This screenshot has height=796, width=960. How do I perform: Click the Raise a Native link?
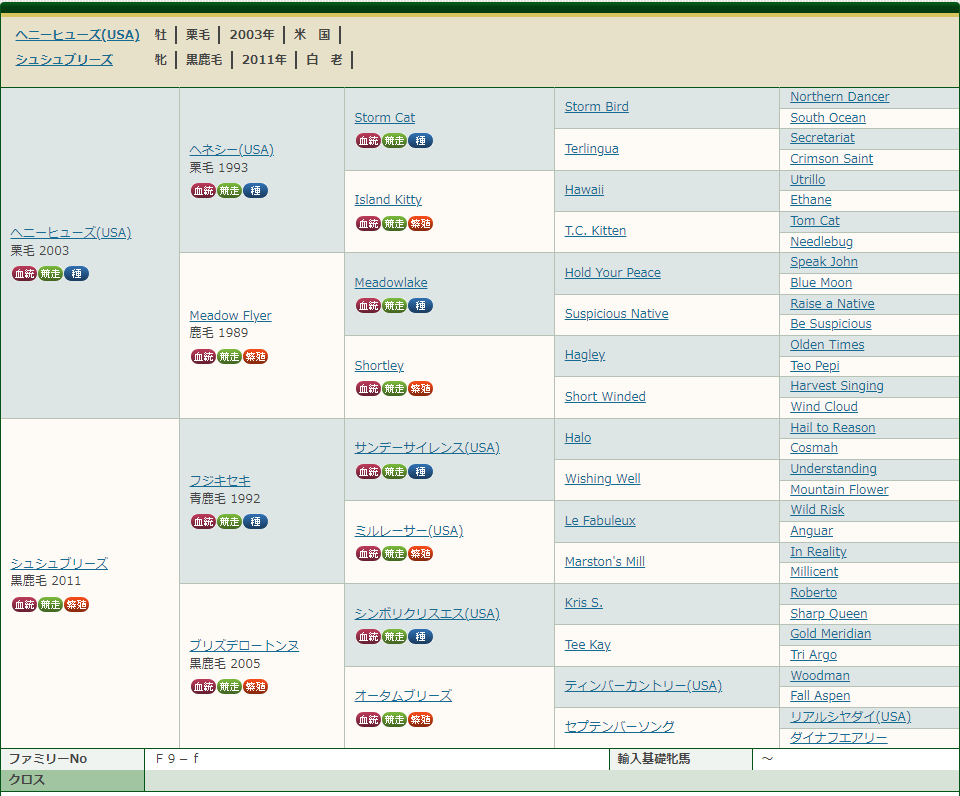click(832, 304)
